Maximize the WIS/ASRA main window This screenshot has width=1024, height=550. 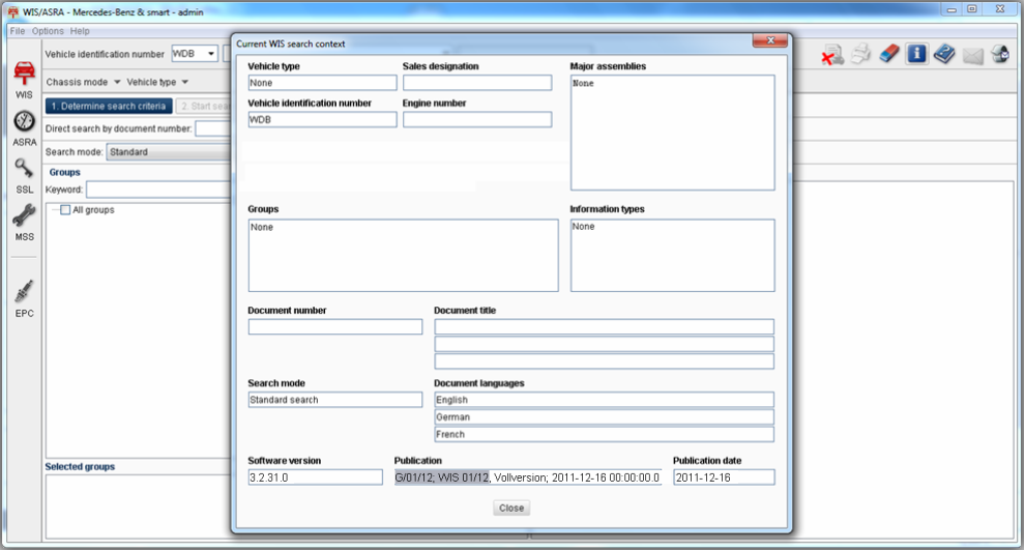point(972,9)
